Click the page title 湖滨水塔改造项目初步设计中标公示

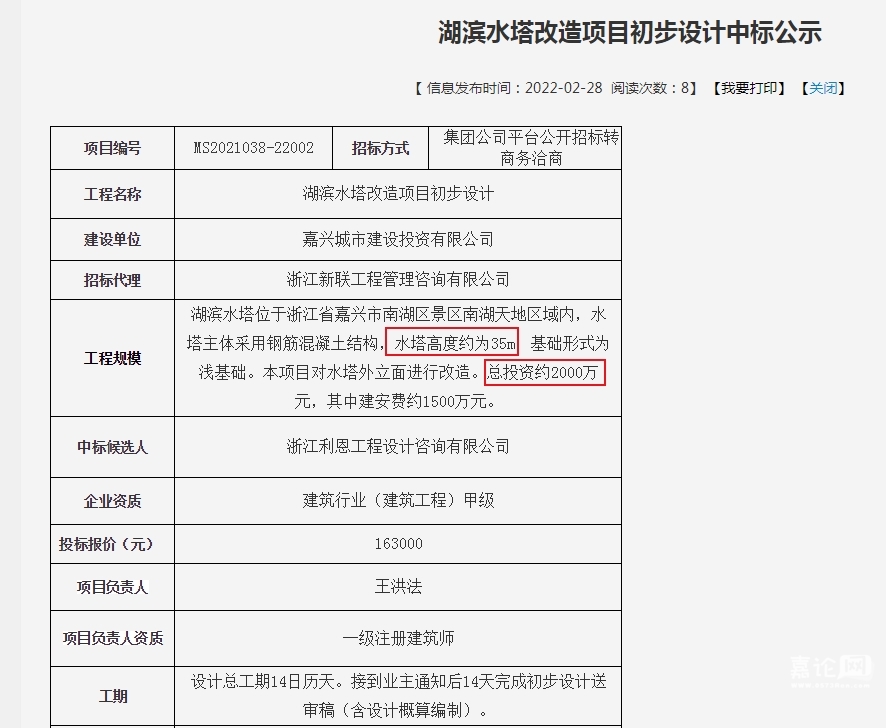(629, 33)
